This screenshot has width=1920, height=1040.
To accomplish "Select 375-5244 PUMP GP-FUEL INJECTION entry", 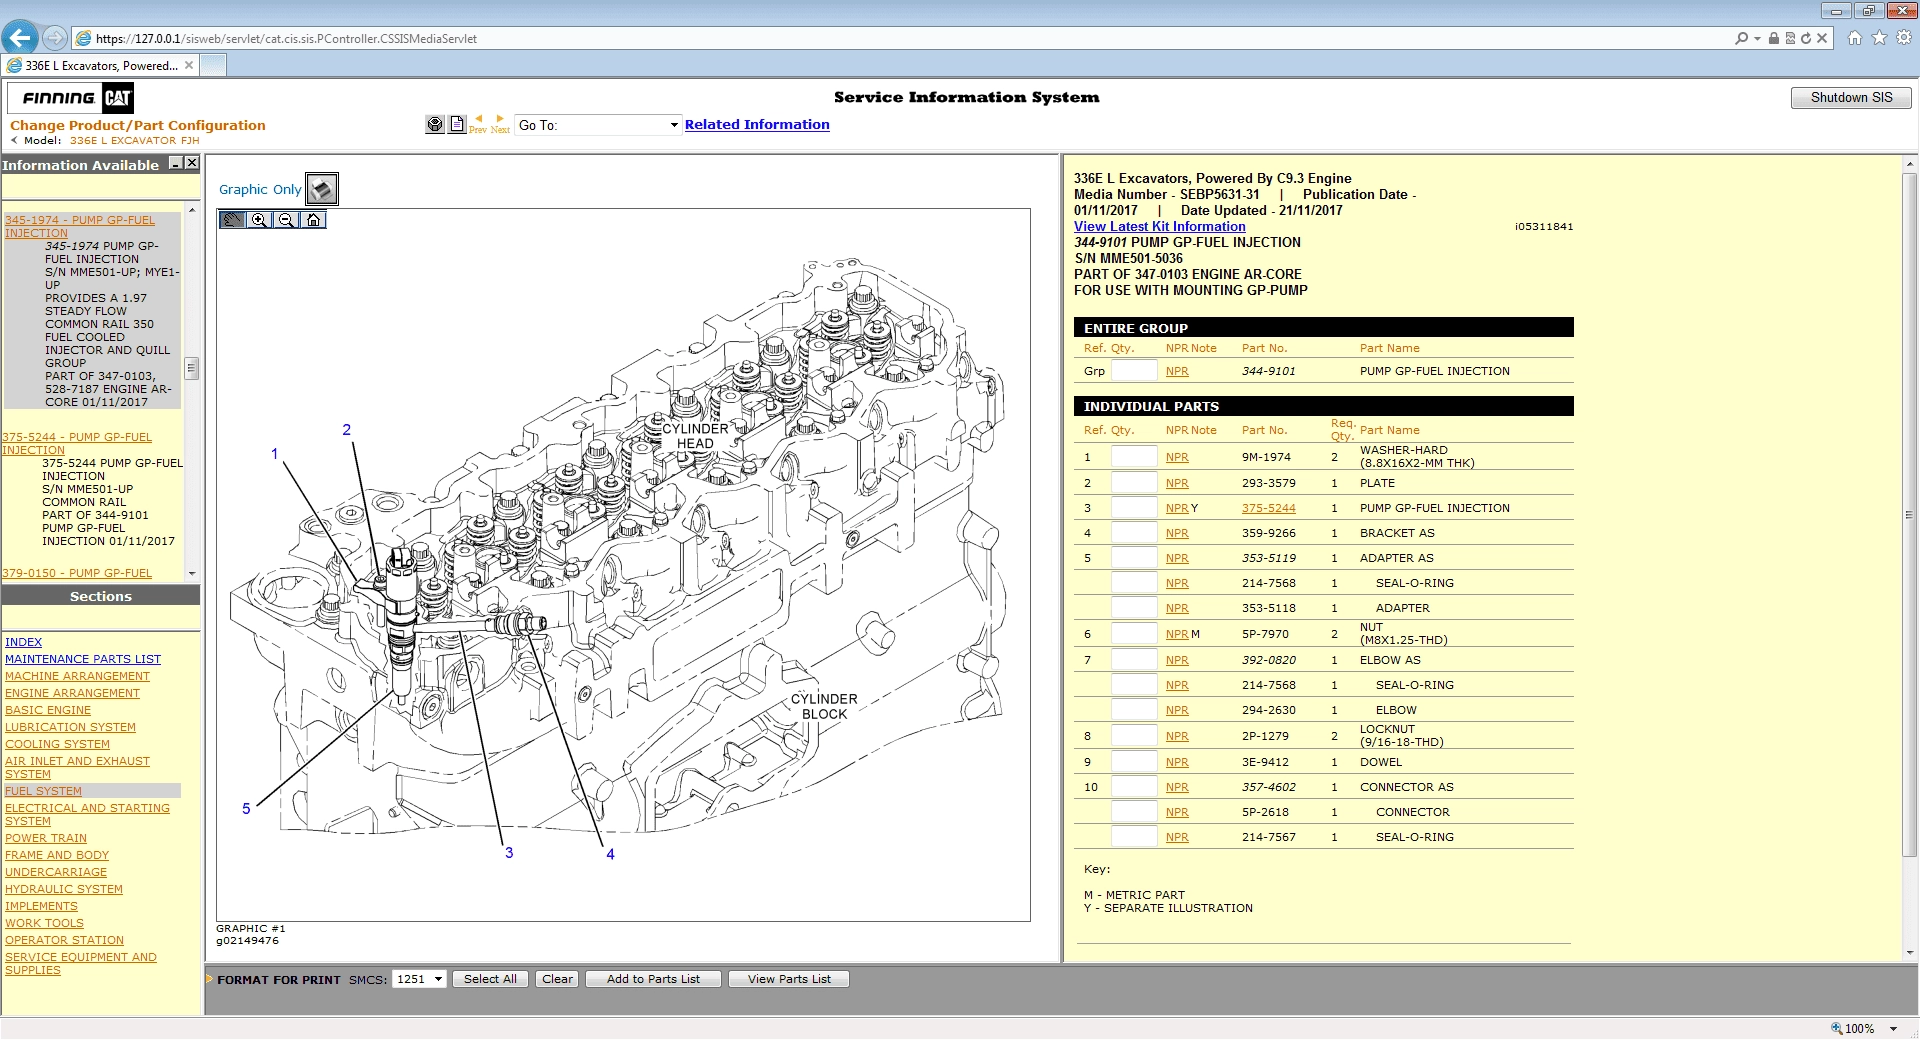I will pos(77,444).
